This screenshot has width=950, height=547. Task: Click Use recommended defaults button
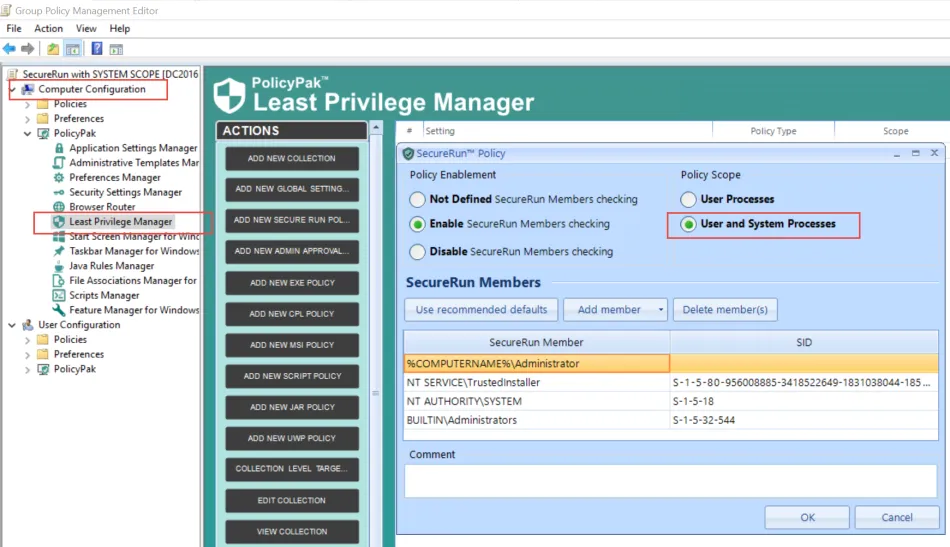(x=481, y=310)
